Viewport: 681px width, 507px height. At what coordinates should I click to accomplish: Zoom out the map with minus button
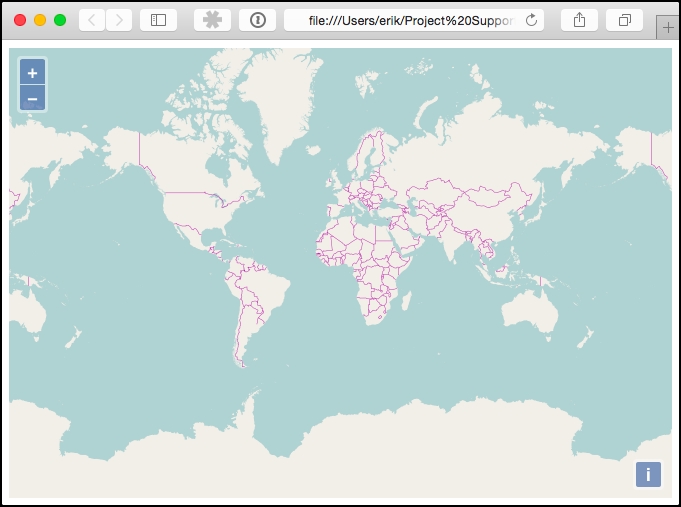coord(33,98)
